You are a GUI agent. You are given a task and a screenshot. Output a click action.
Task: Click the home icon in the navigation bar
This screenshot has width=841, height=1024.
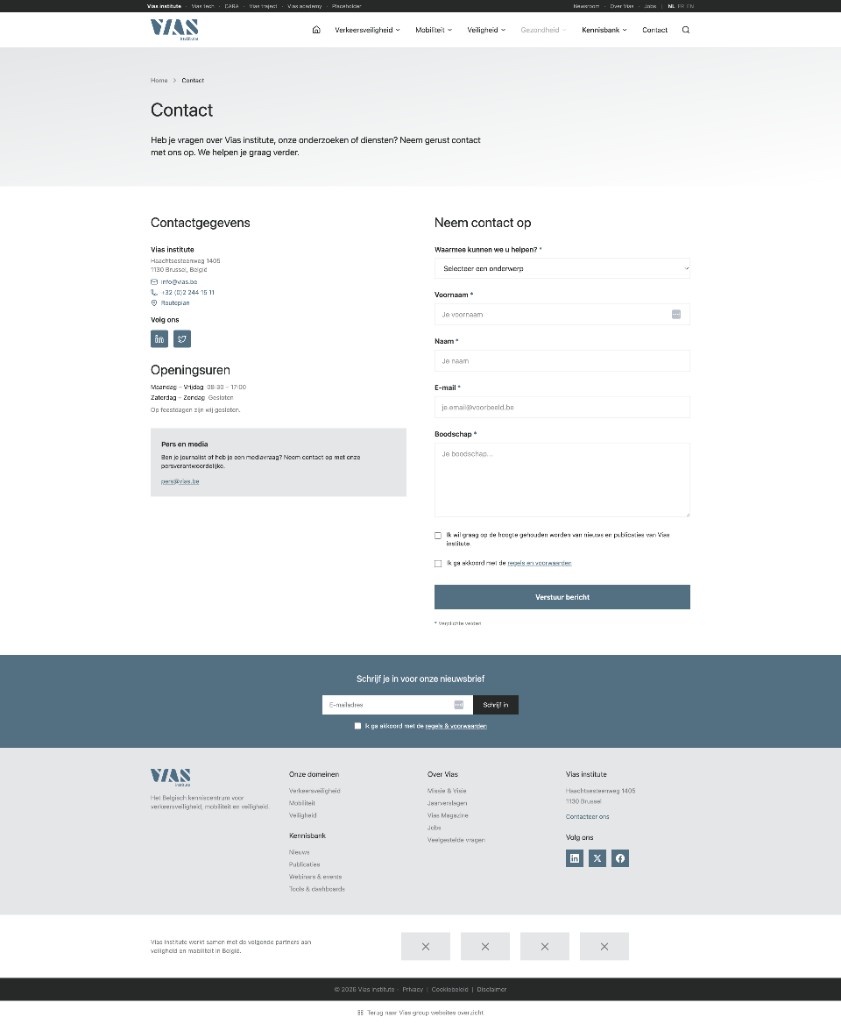(x=316, y=30)
